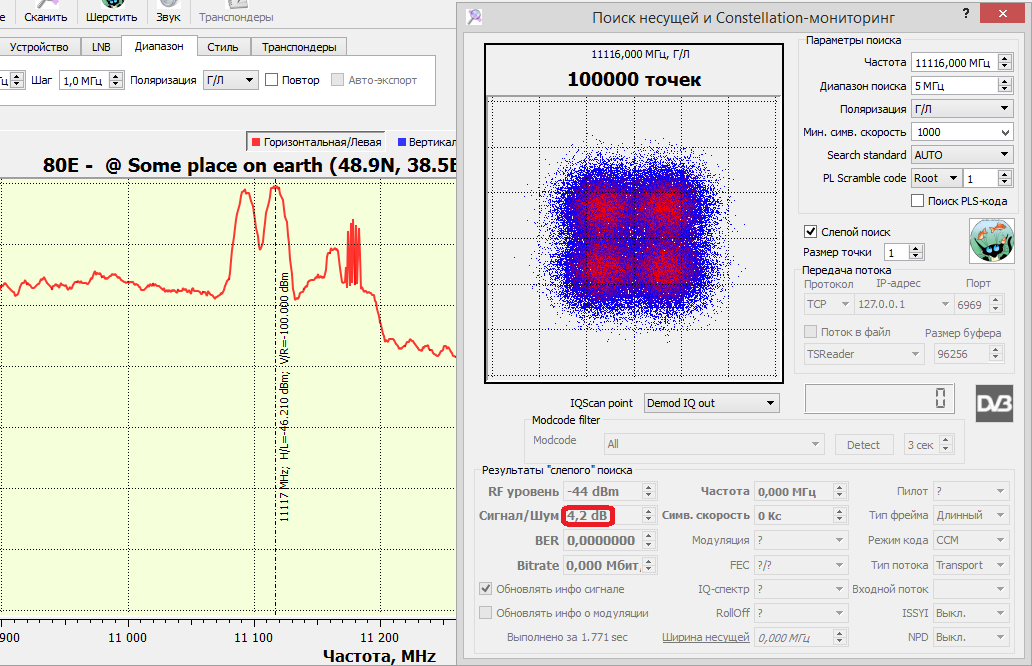Adjust the PL Scramble code number stepper
This screenshot has width=1032, height=666.
[1004, 178]
